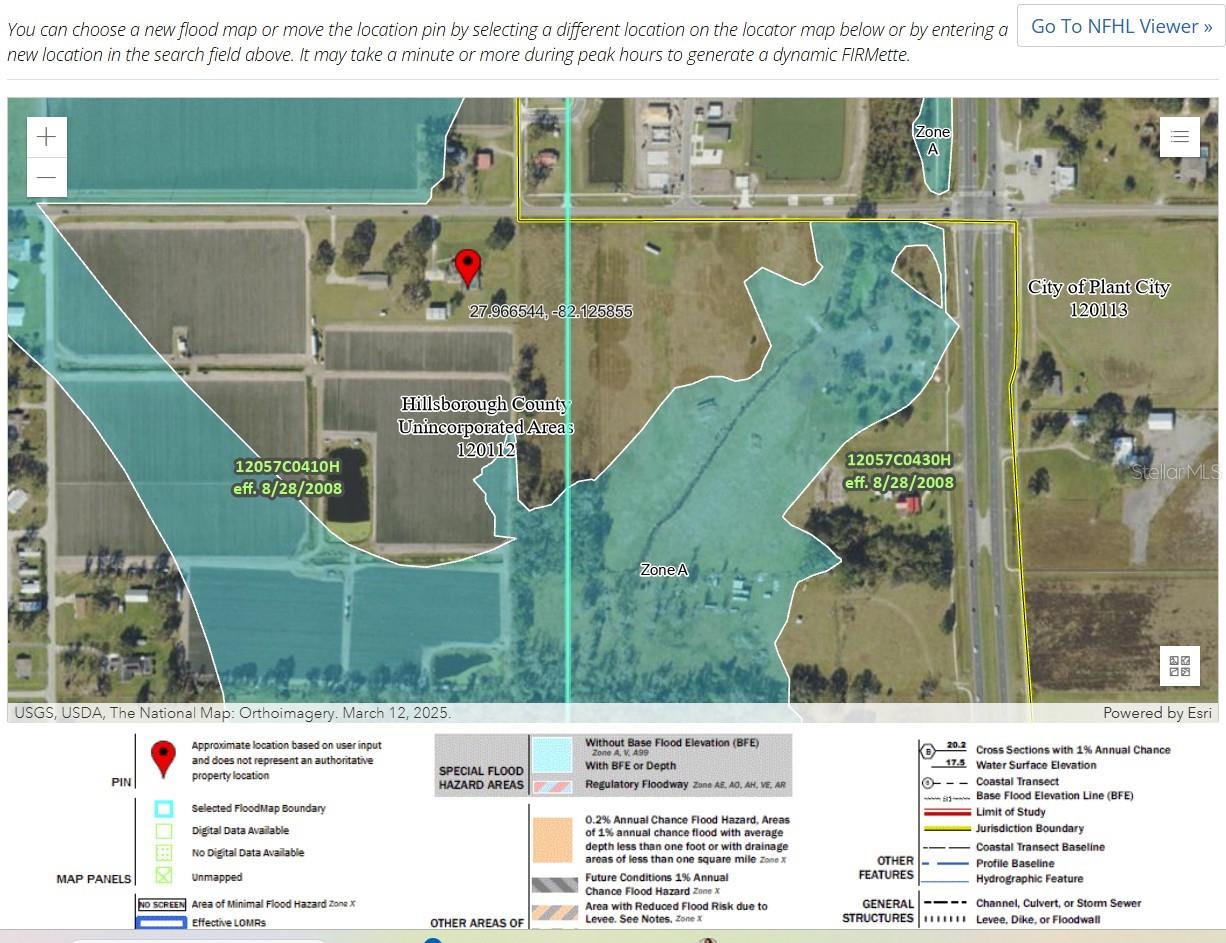Click the Hillsborough County Unincorporated Areas label

coord(485,427)
